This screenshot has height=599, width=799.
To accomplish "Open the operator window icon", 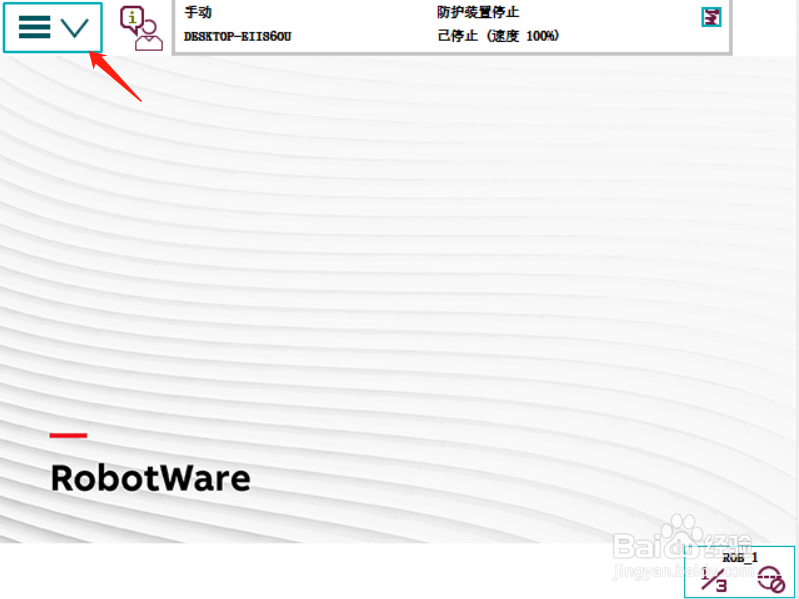I will [141, 28].
